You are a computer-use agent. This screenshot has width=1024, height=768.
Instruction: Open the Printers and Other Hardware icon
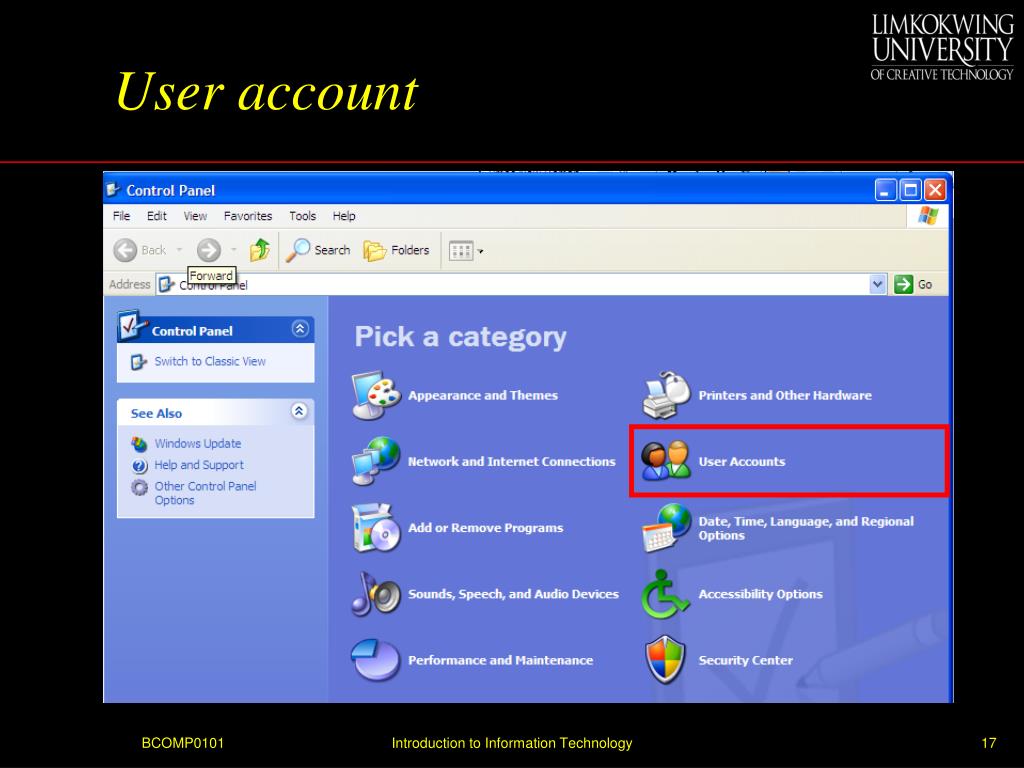coord(666,395)
